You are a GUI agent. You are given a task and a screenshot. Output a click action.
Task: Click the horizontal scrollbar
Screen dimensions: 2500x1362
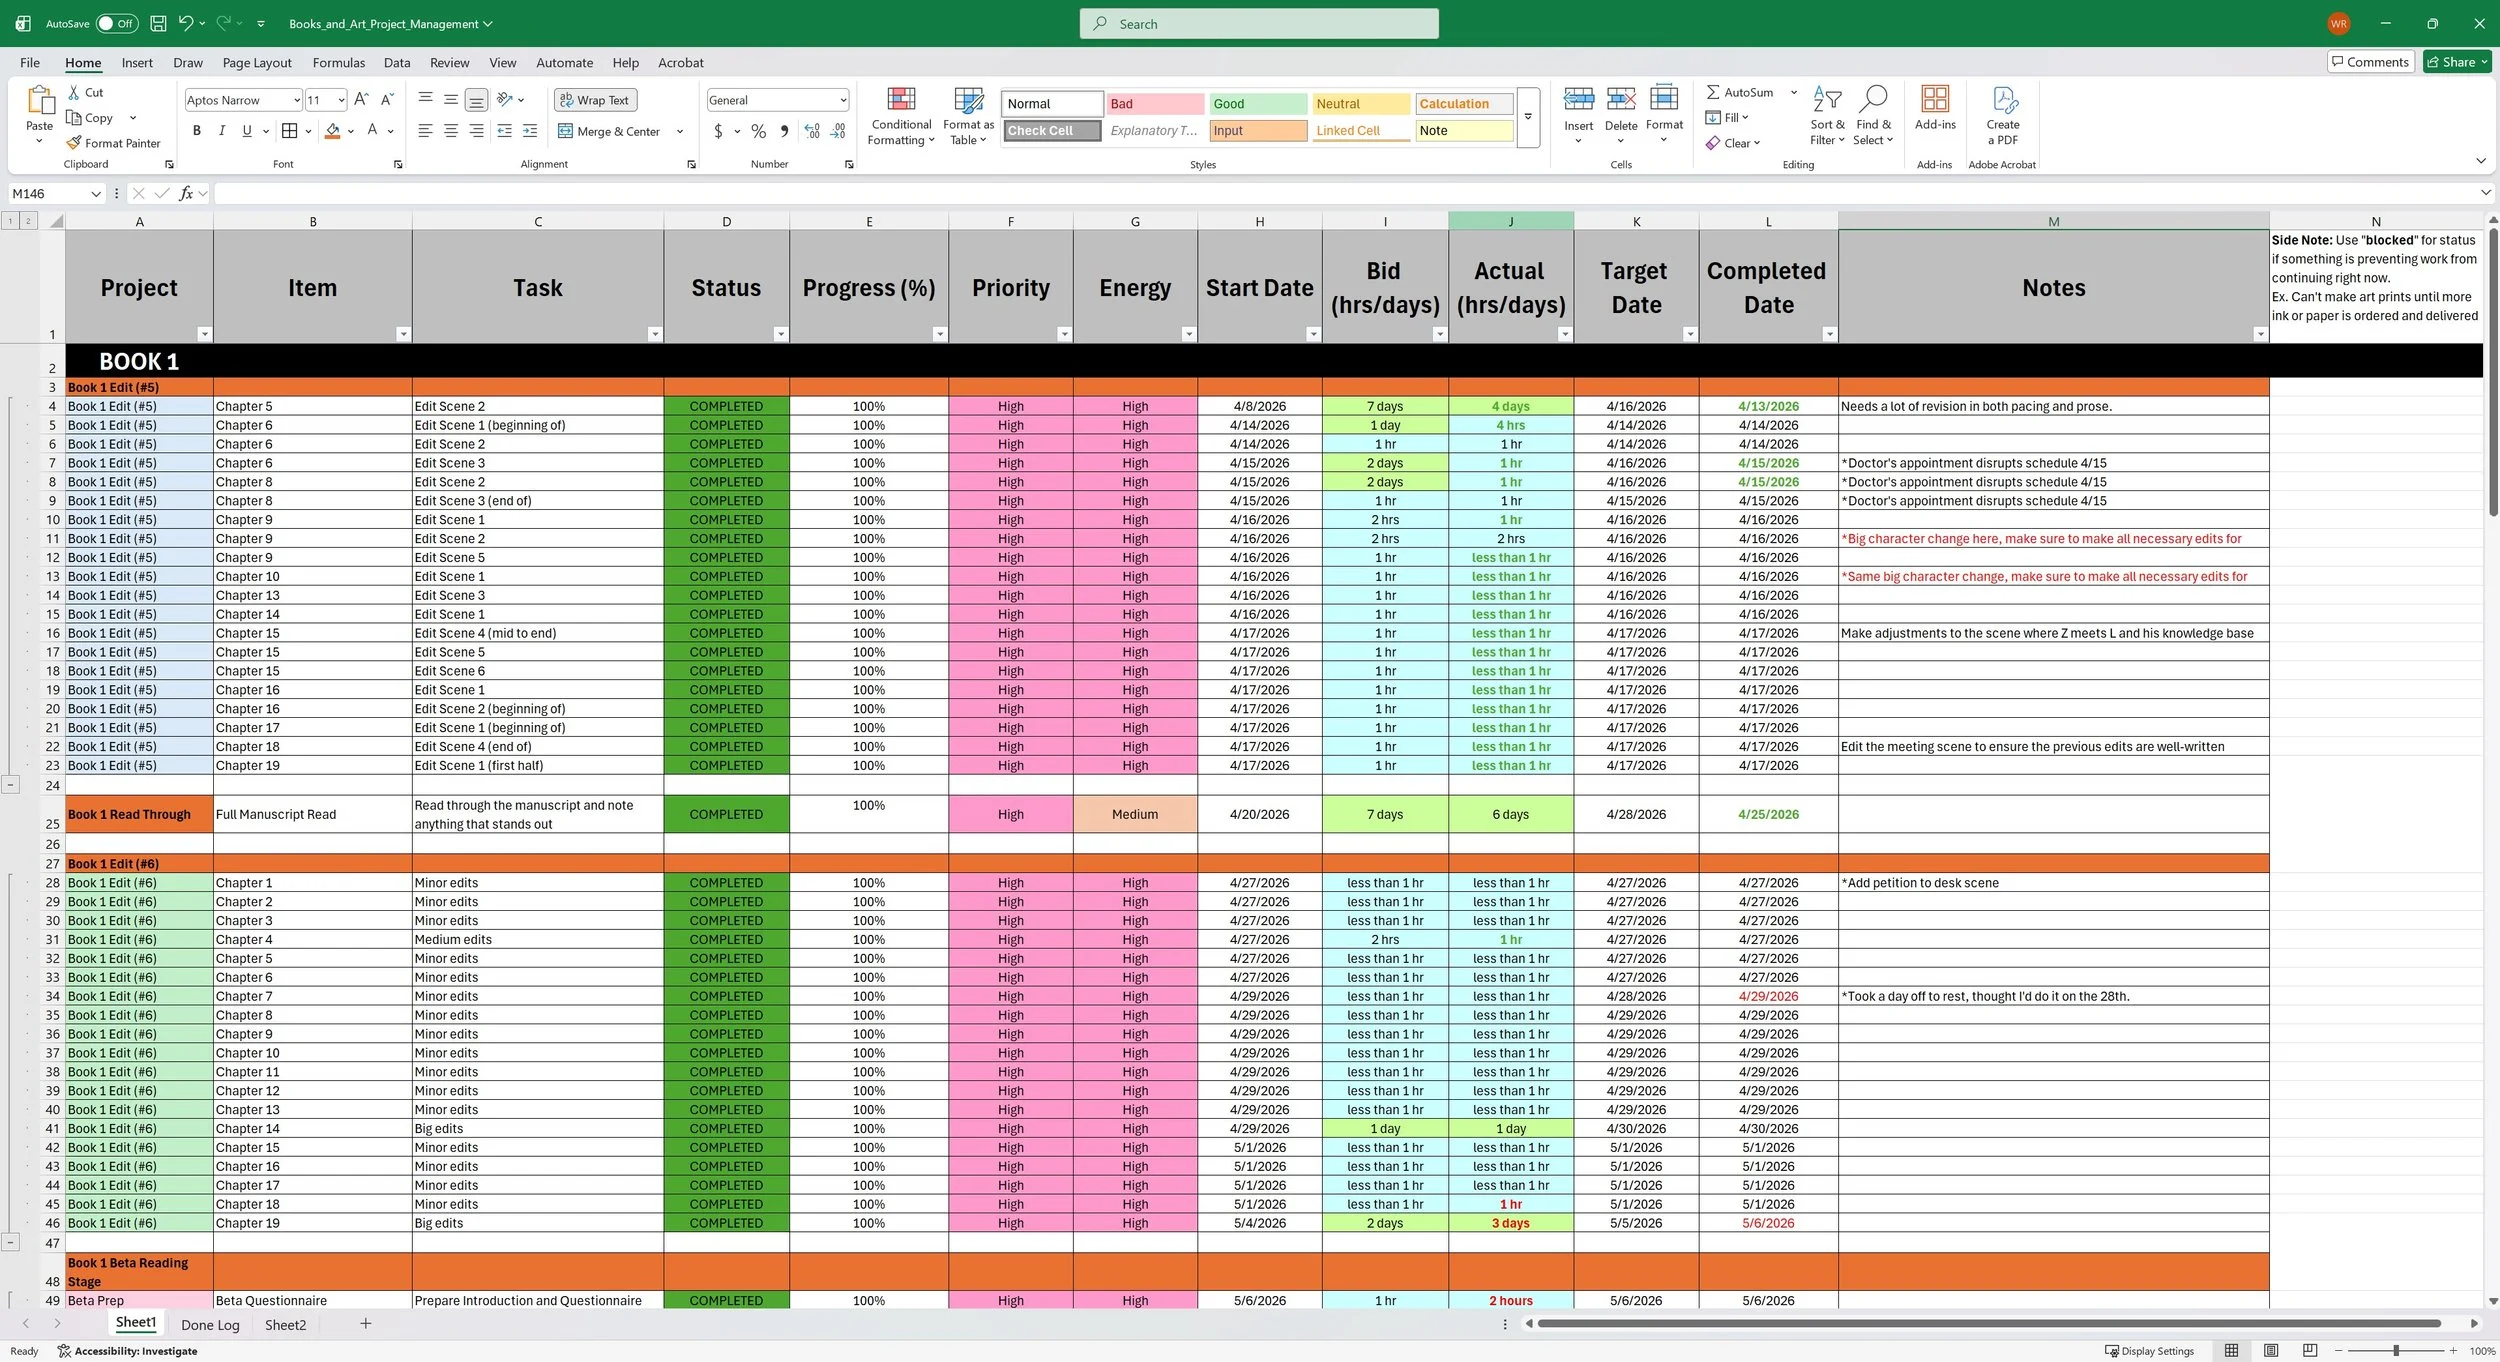(x=1988, y=1324)
